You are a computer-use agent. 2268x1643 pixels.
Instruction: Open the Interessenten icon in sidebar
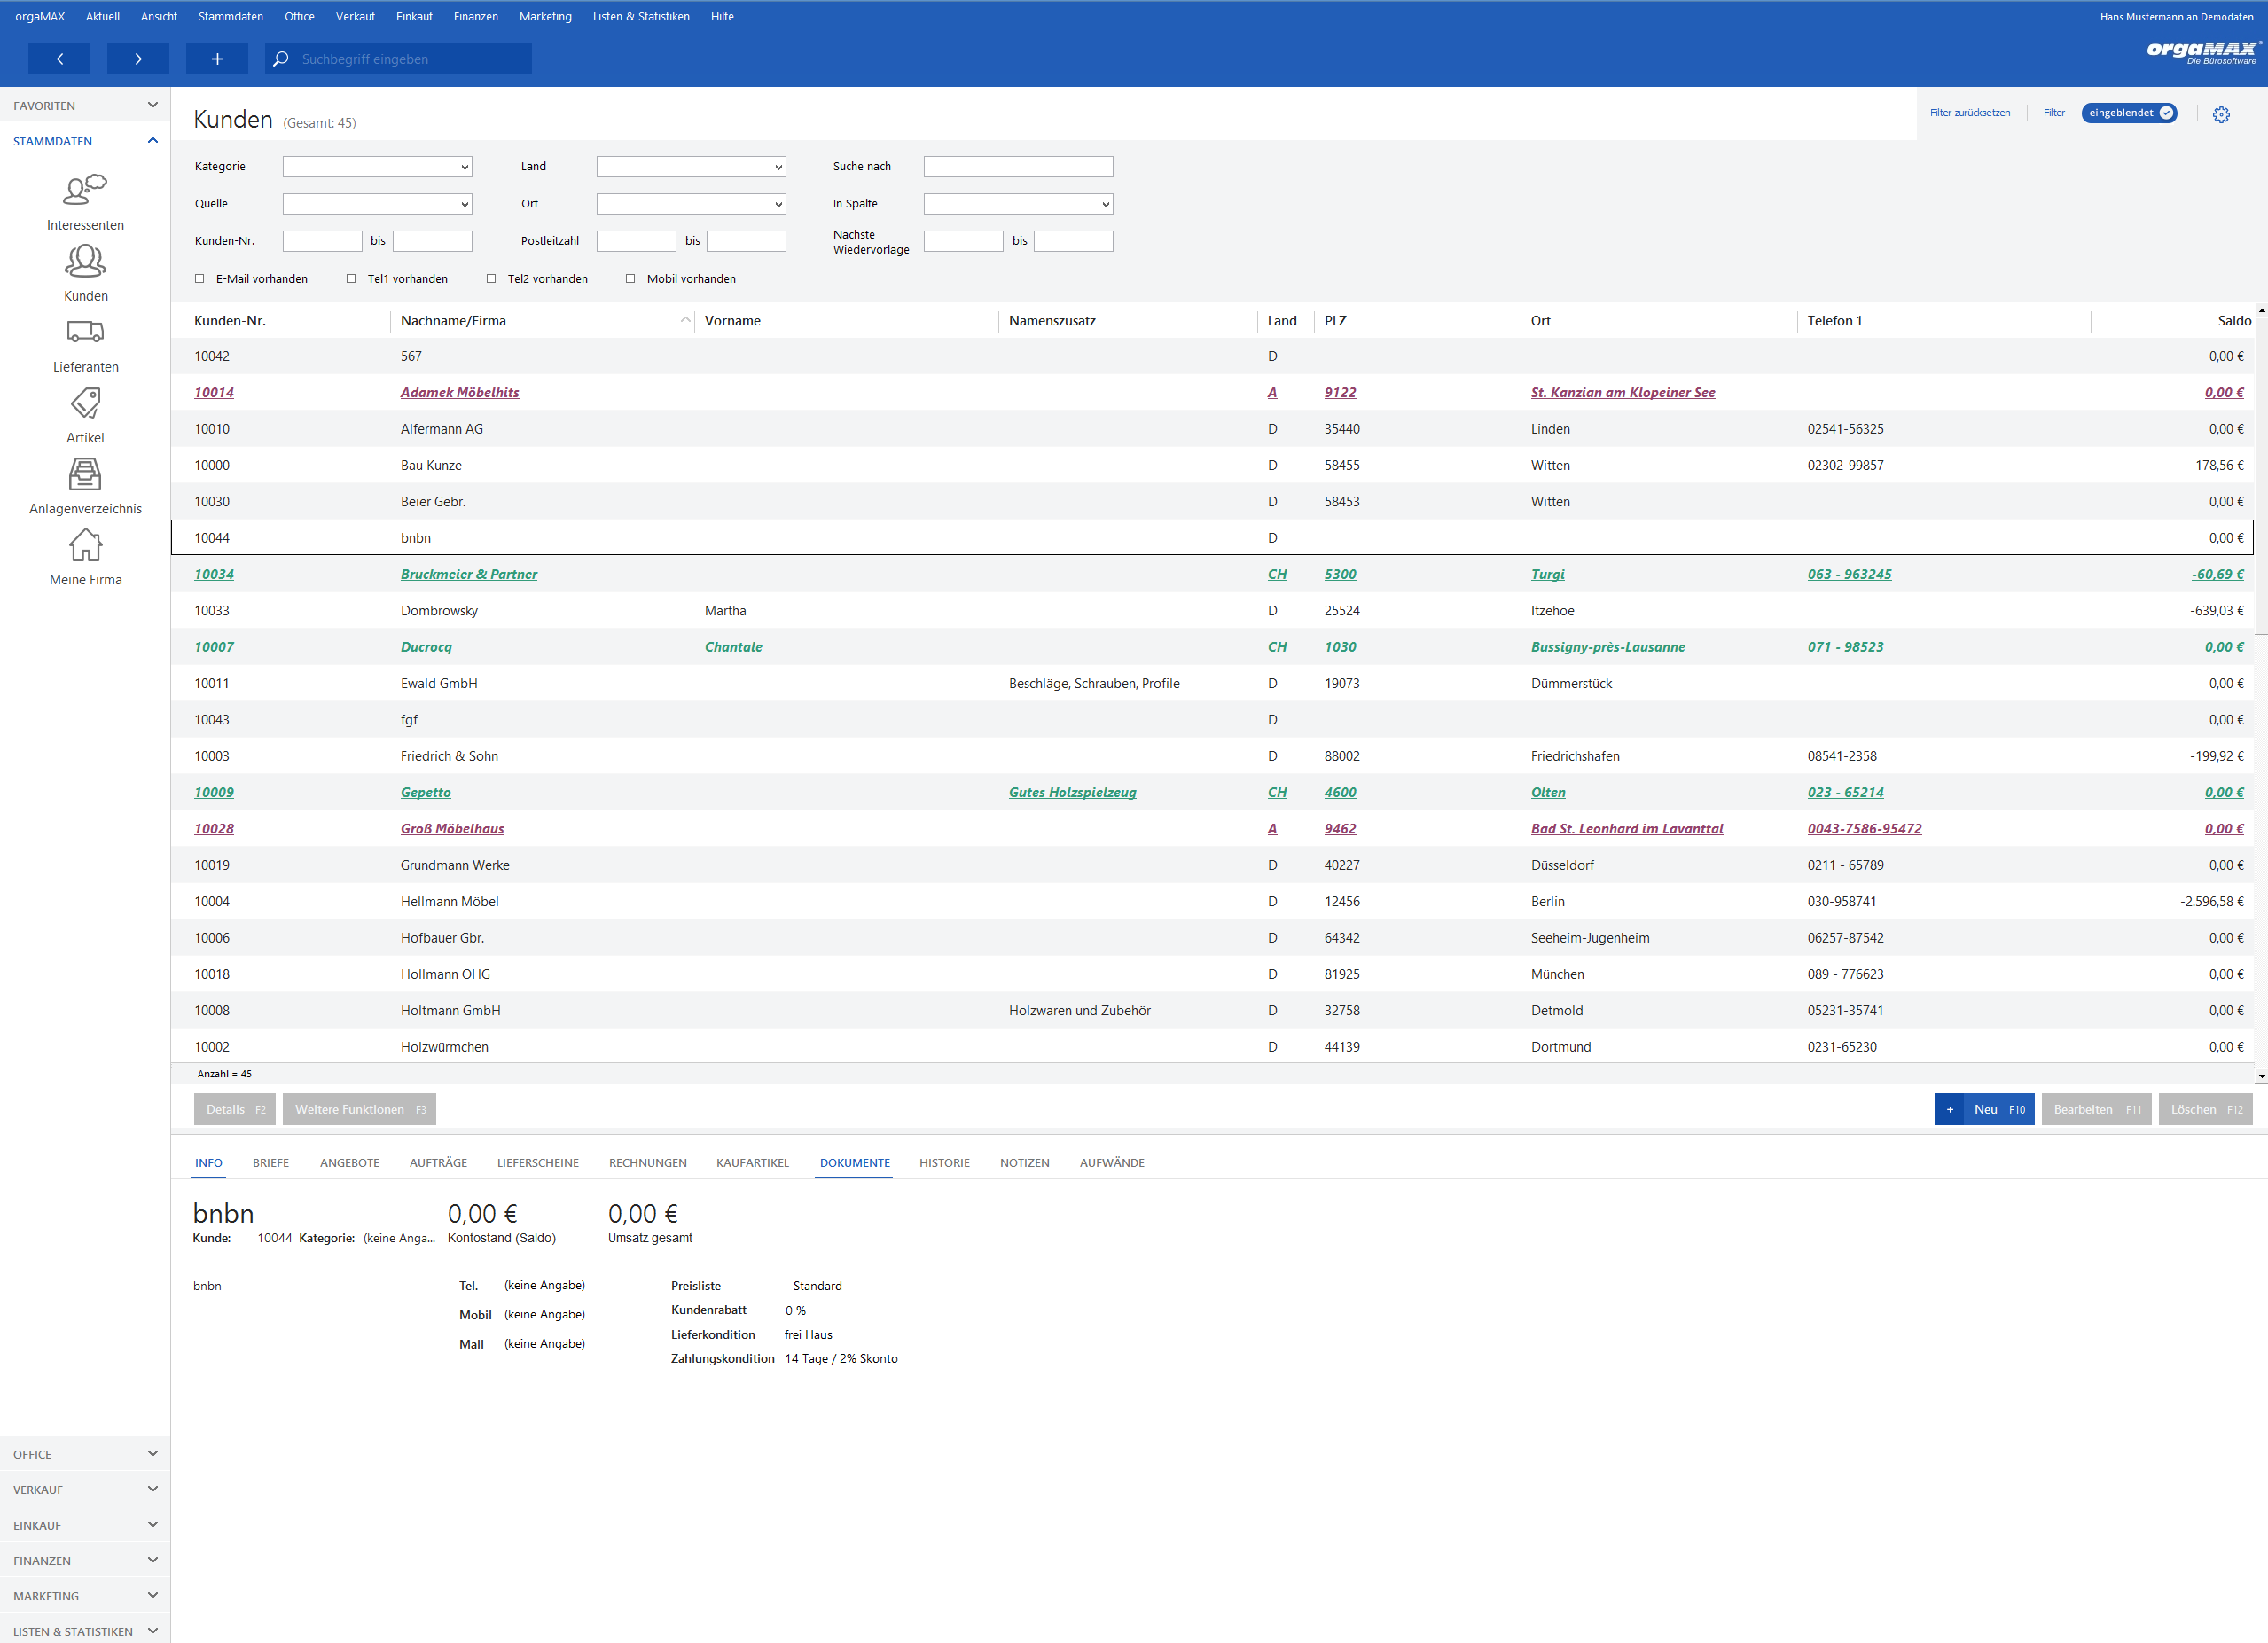coord(85,189)
